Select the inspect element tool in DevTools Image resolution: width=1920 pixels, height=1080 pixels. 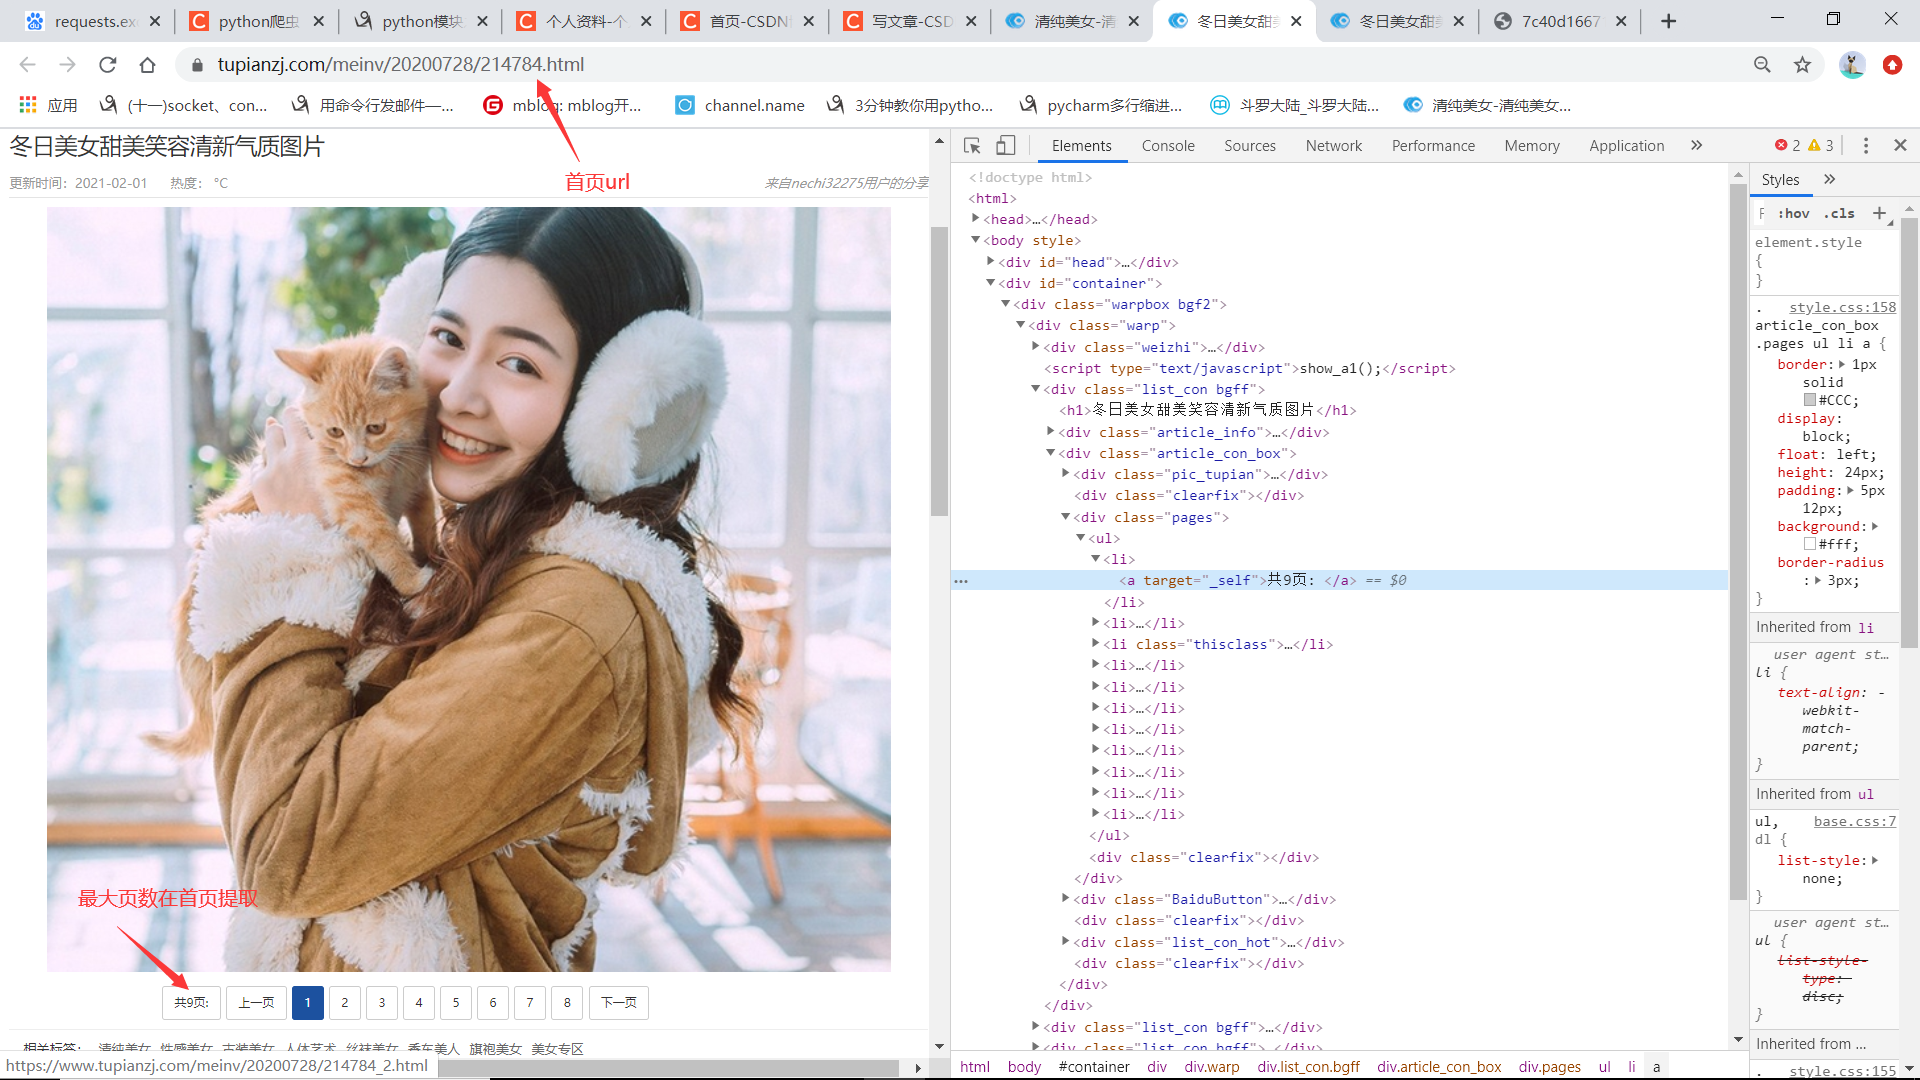click(971, 145)
